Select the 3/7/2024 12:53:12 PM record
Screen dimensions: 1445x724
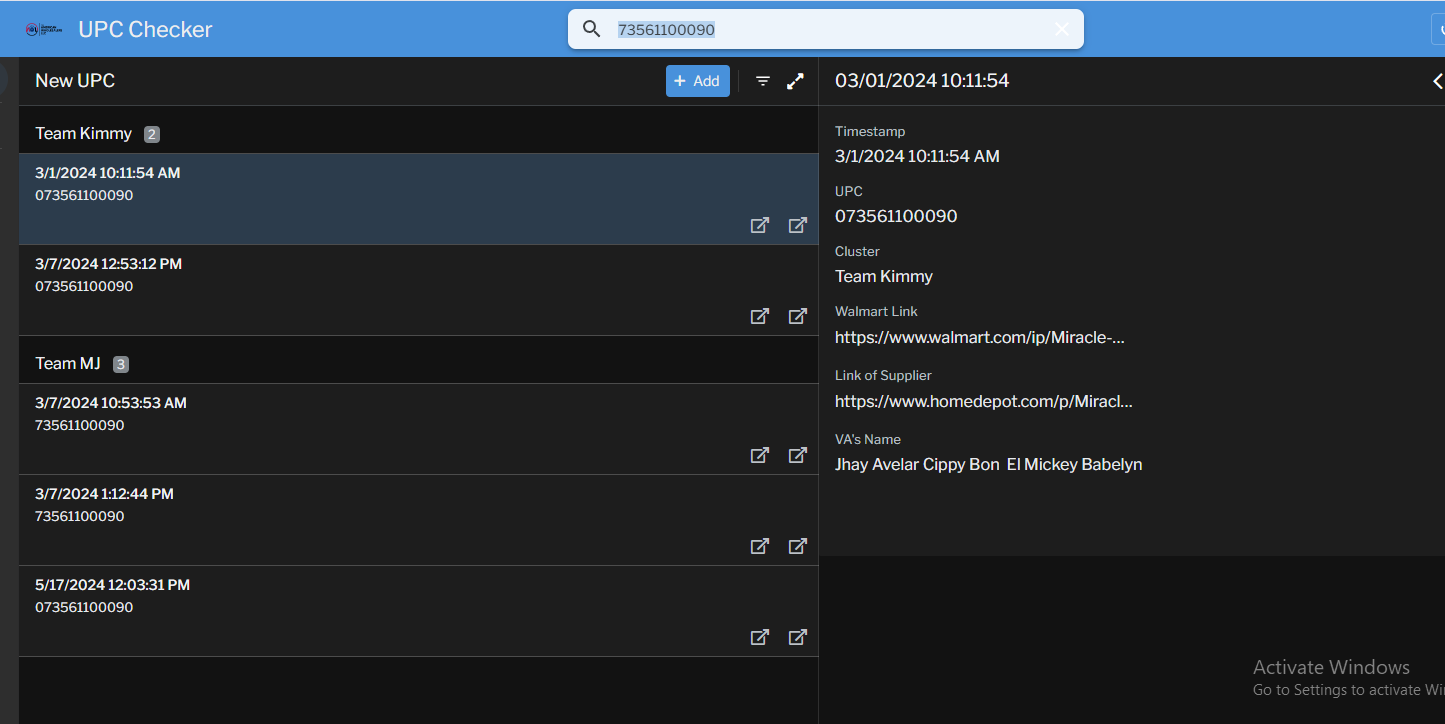click(418, 290)
